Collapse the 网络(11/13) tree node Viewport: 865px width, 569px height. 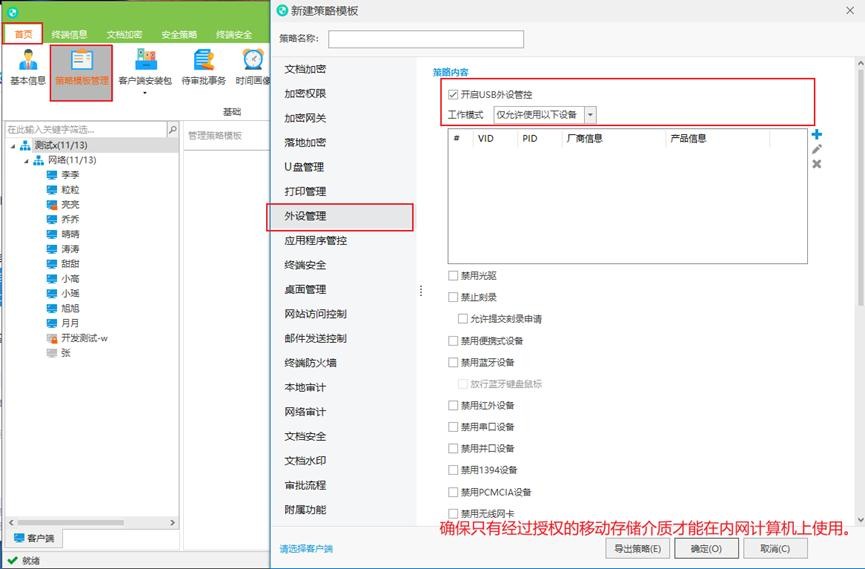pyautogui.click(x=26, y=160)
